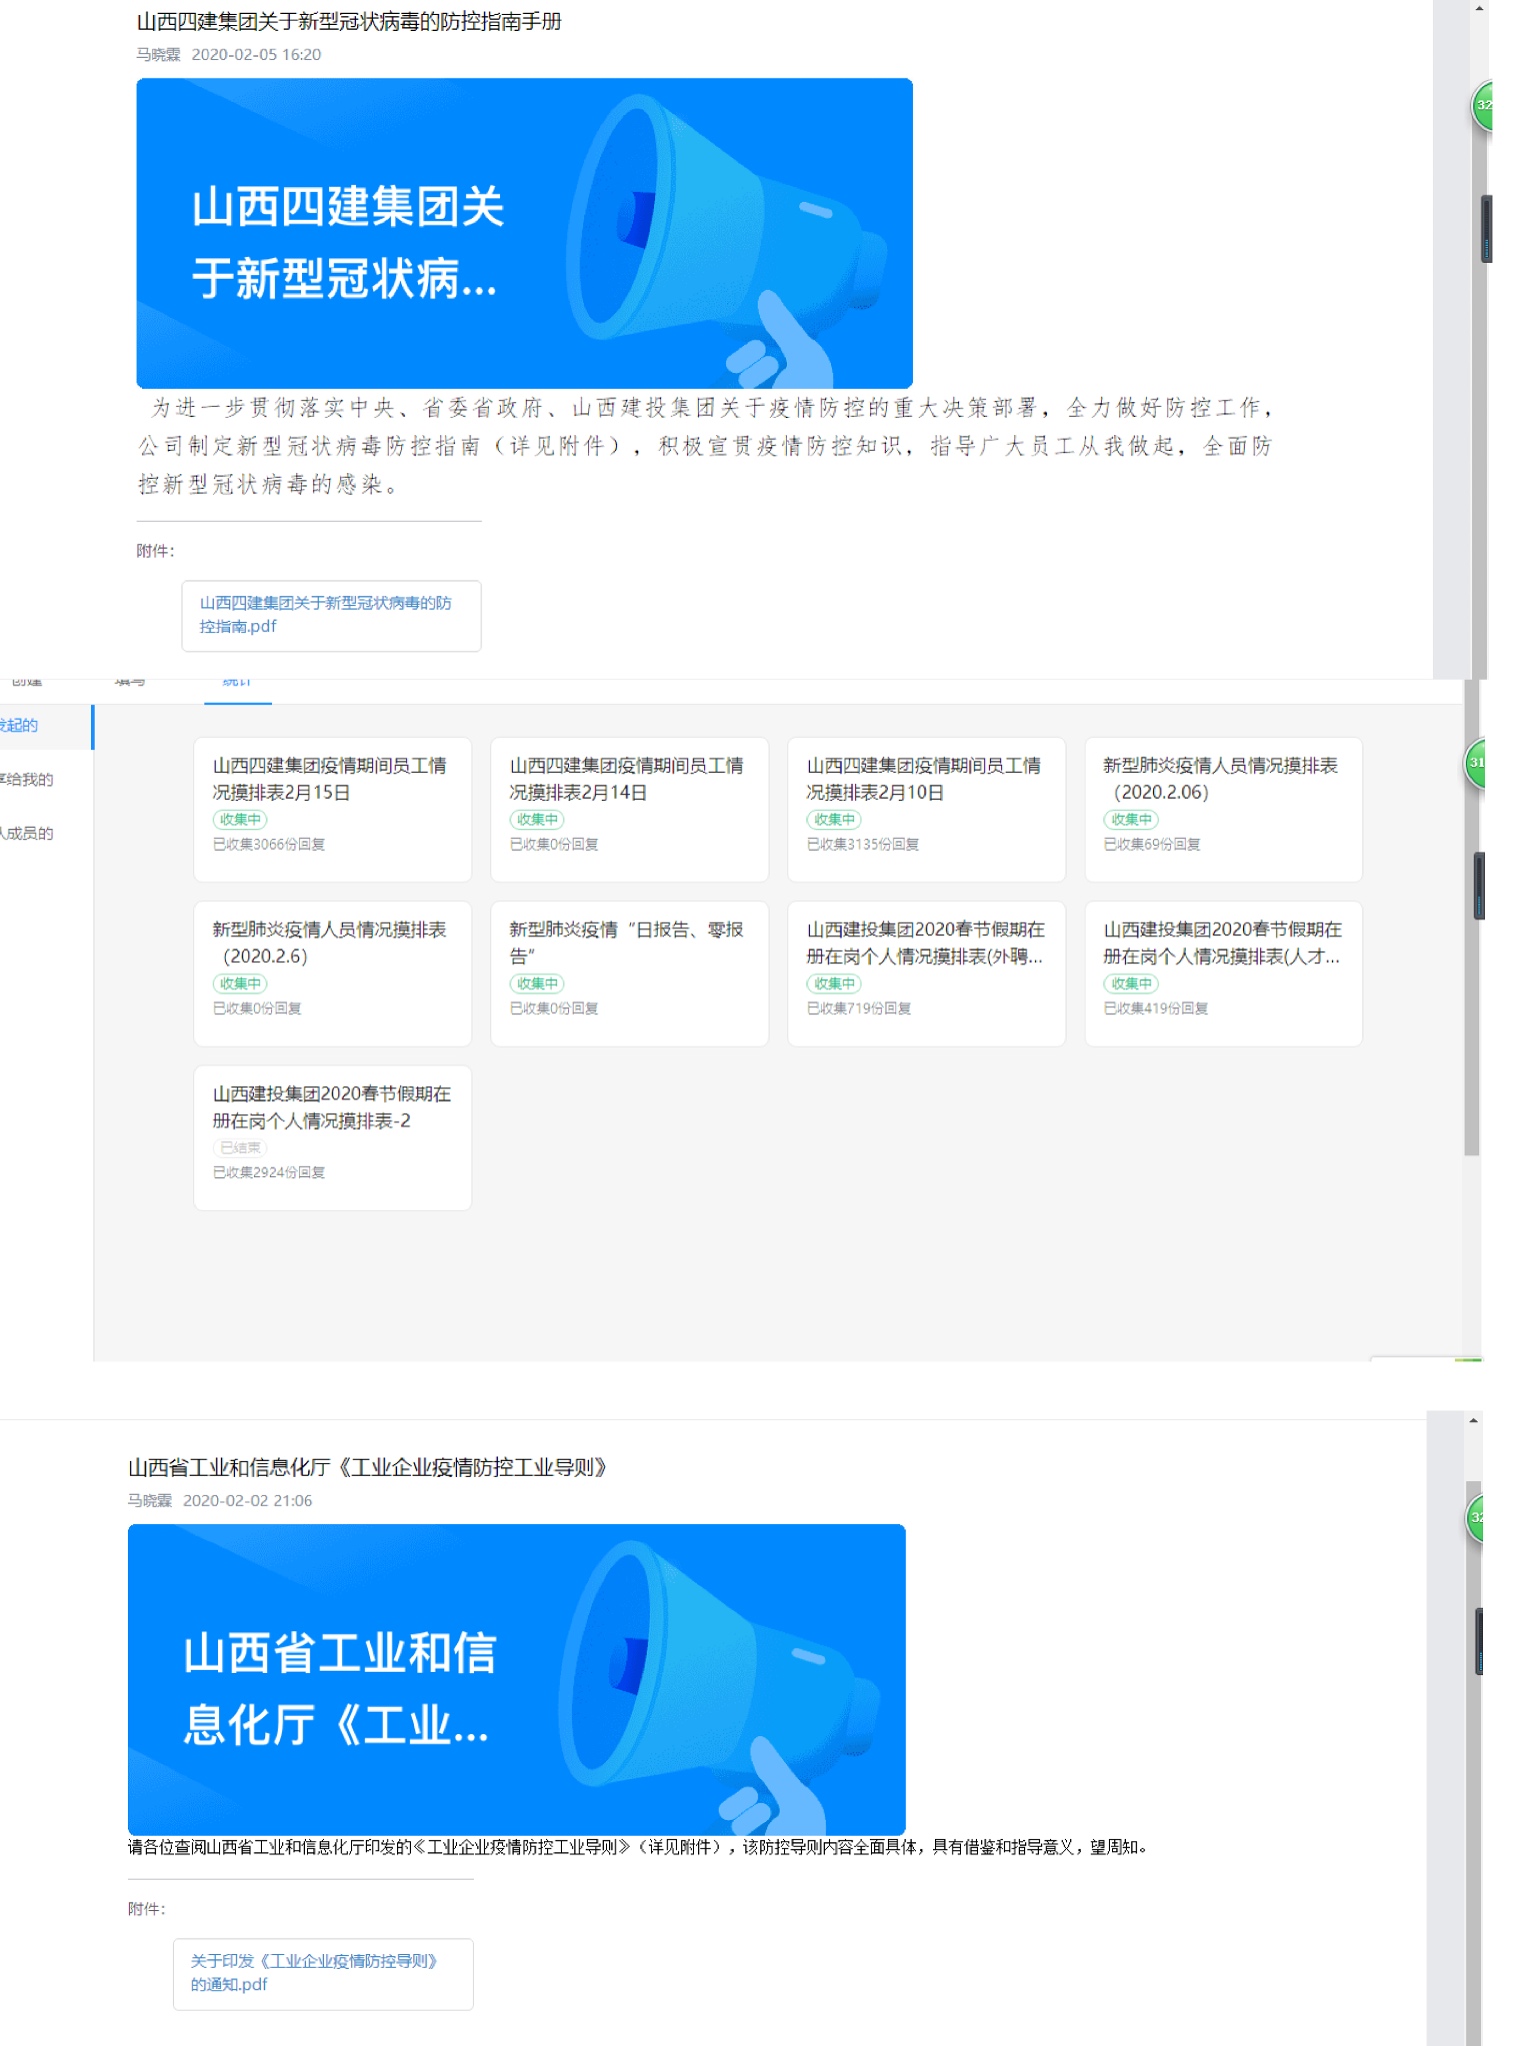Open survey card 员工情况摸排表2月15日

(332, 809)
